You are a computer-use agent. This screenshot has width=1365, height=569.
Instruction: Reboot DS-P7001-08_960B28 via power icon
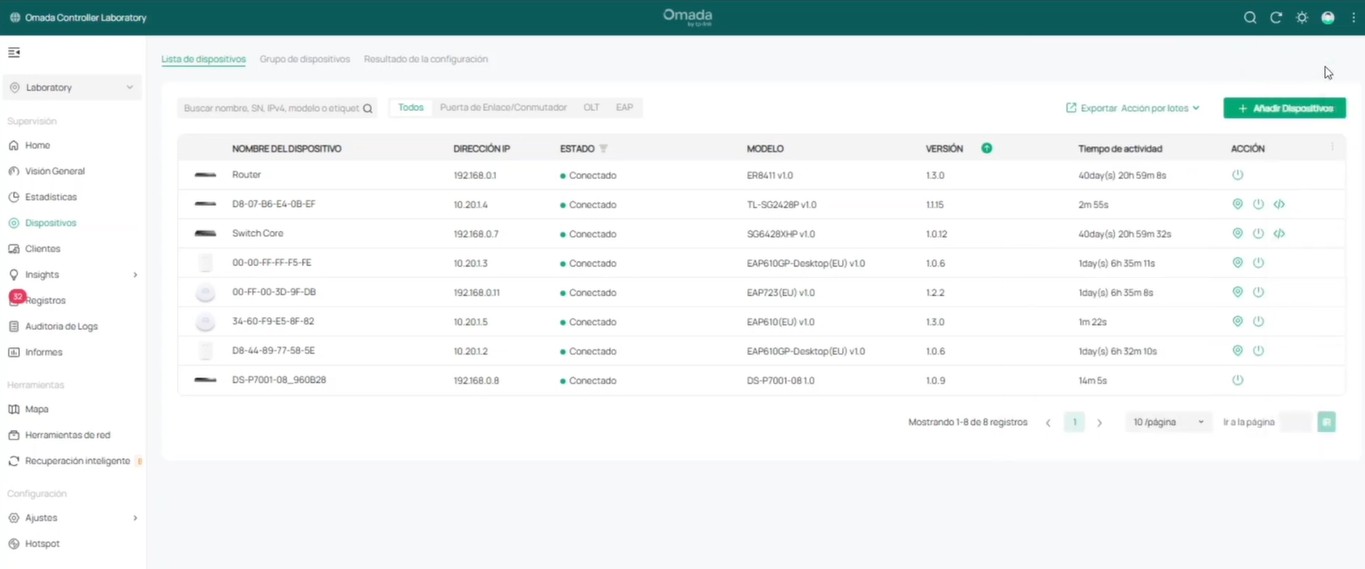(x=1238, y=380)
